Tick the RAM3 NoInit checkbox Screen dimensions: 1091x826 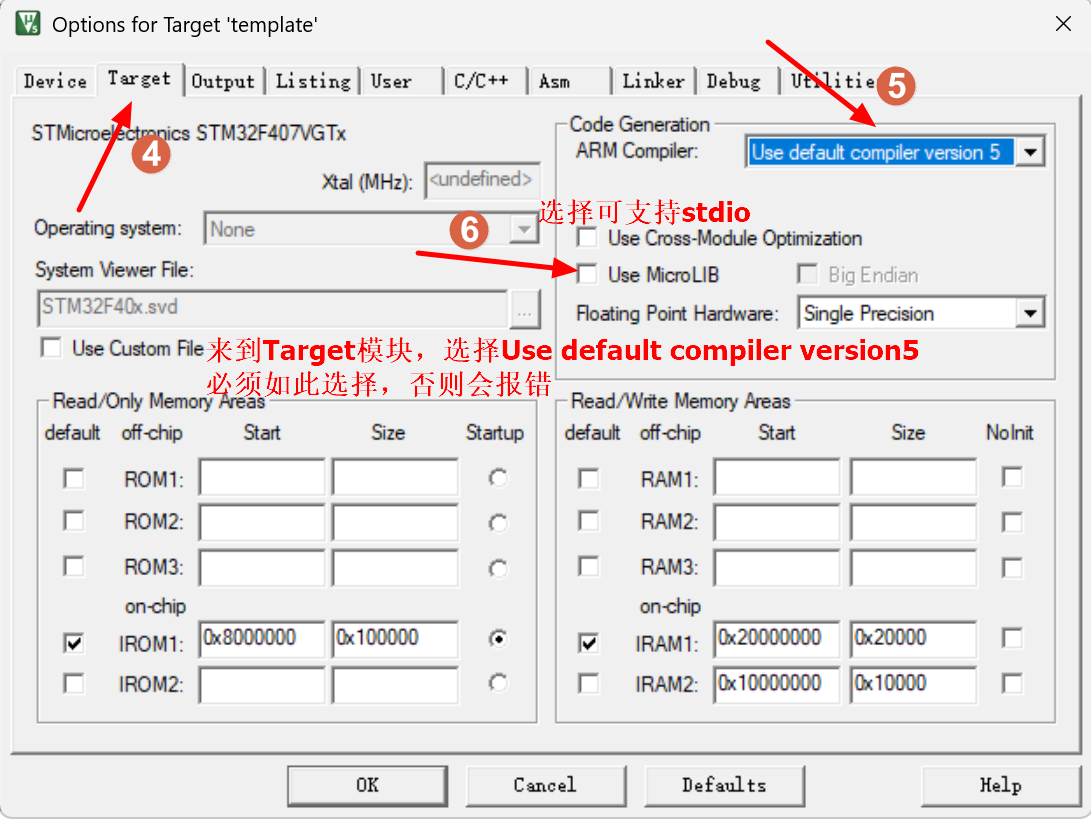click(1012, 568)
